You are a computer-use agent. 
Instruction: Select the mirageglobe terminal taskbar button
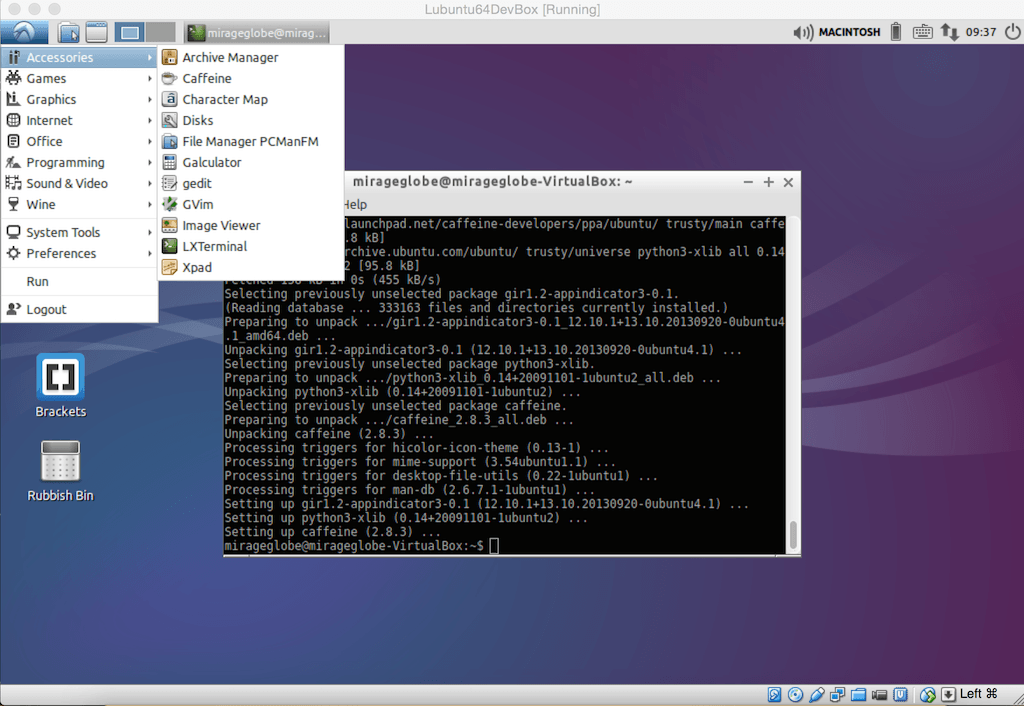256,32
